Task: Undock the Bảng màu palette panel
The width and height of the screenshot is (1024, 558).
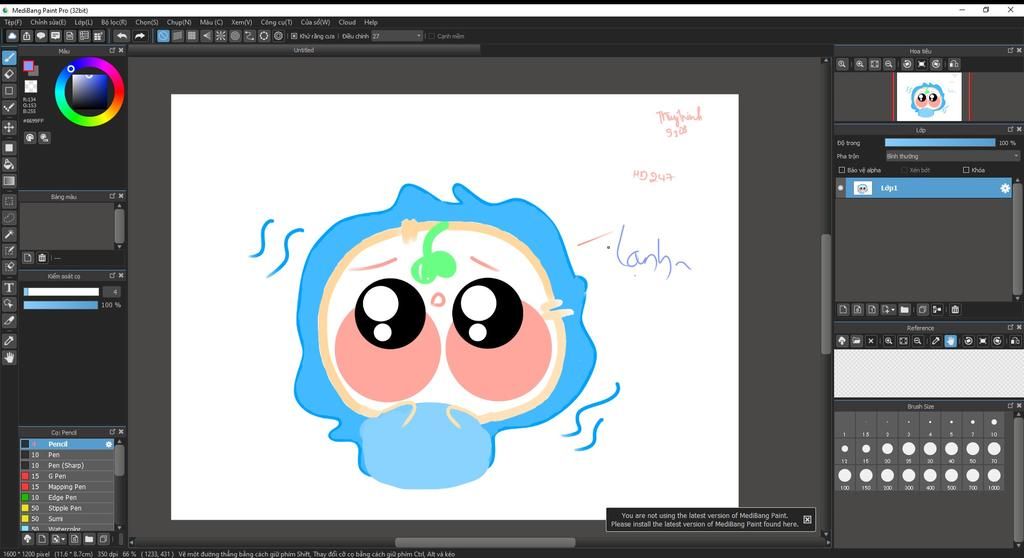Action: point(112,196)
